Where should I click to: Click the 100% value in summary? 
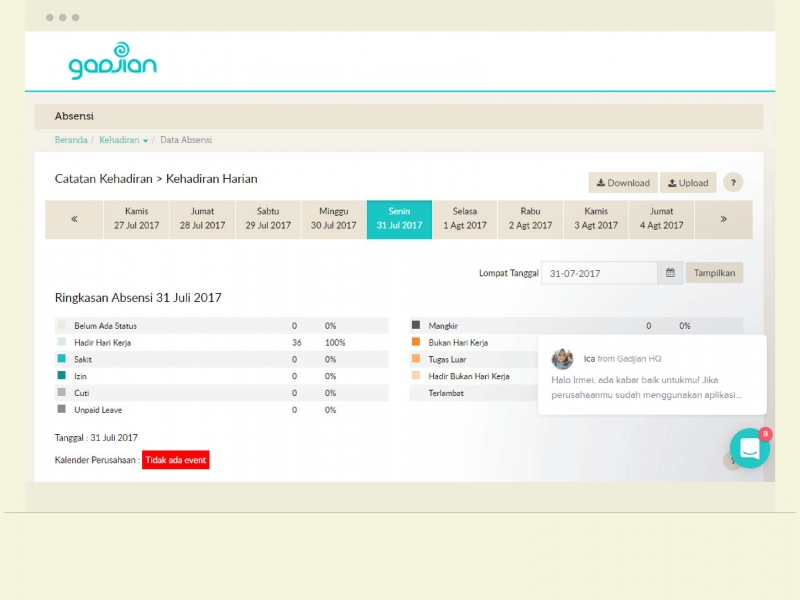pyautogui.click(x=335, y=343)
